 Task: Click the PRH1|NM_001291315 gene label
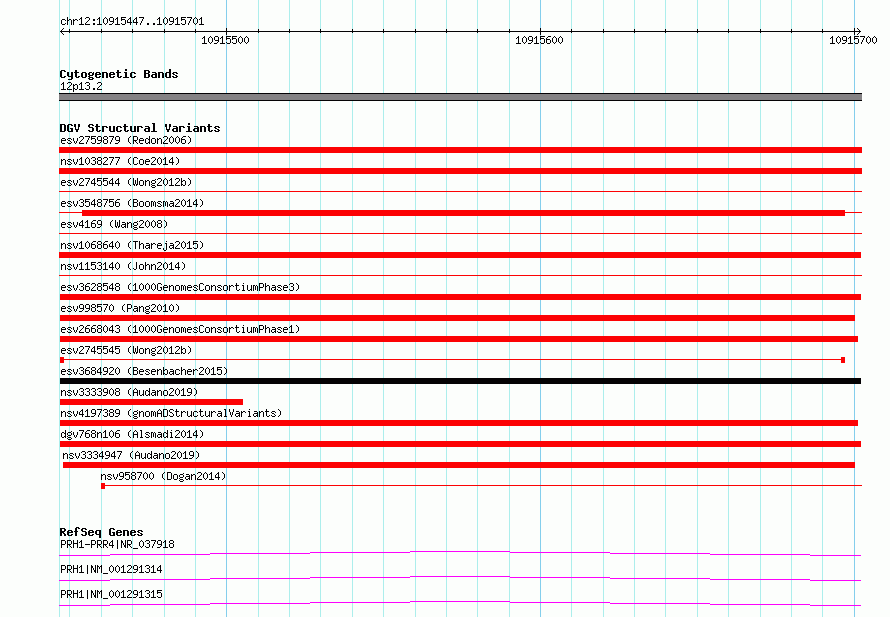(x=111, y=594)
